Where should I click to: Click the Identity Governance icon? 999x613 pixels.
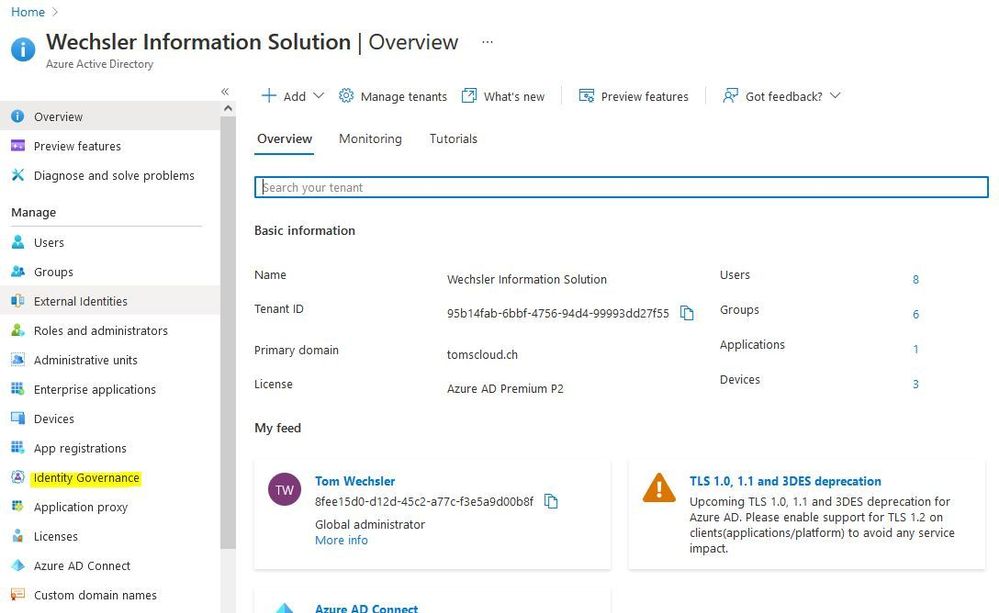(18, 477)
